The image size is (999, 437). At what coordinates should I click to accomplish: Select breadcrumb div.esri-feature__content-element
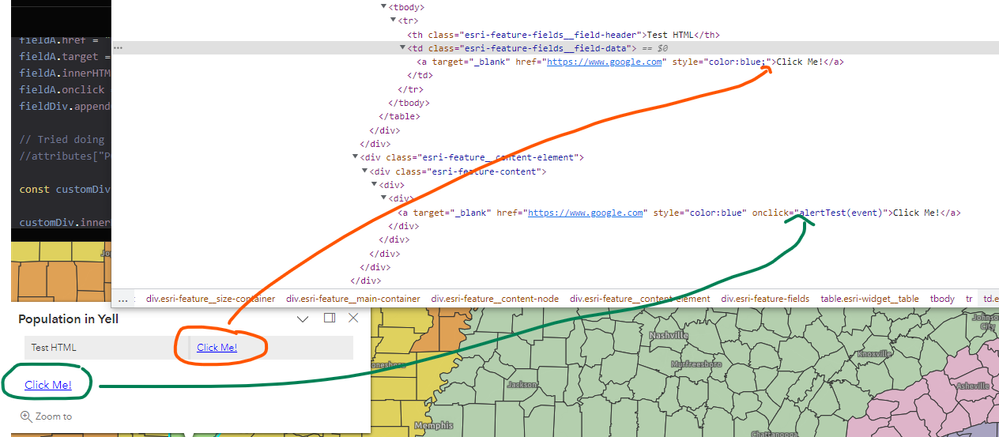pyautogui.click(x=640, y=298)
